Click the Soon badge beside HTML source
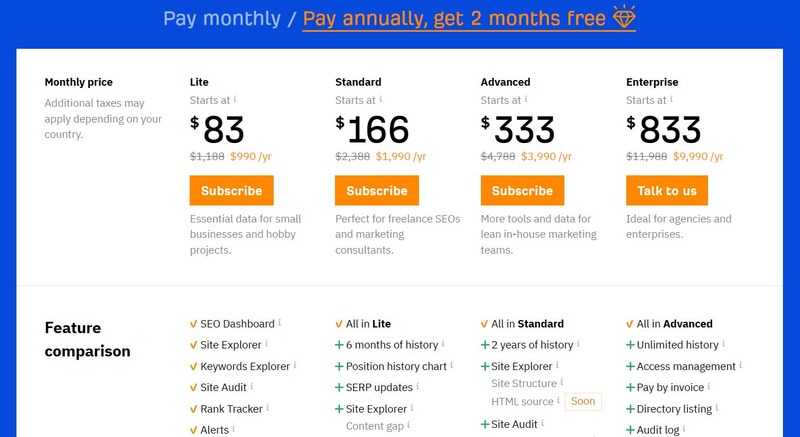This screenshot has height=437, width=800. point(583,401)
